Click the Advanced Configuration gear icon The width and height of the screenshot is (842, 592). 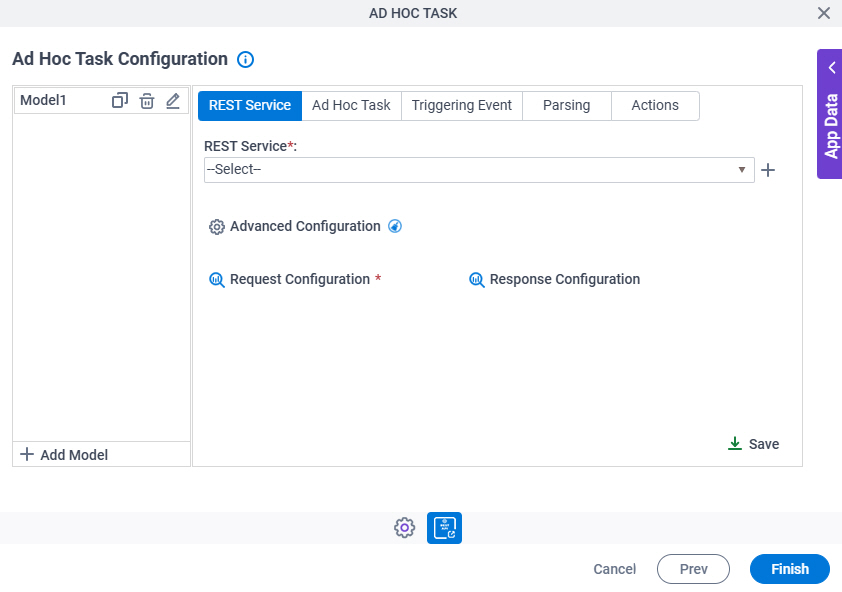(216, 227)
